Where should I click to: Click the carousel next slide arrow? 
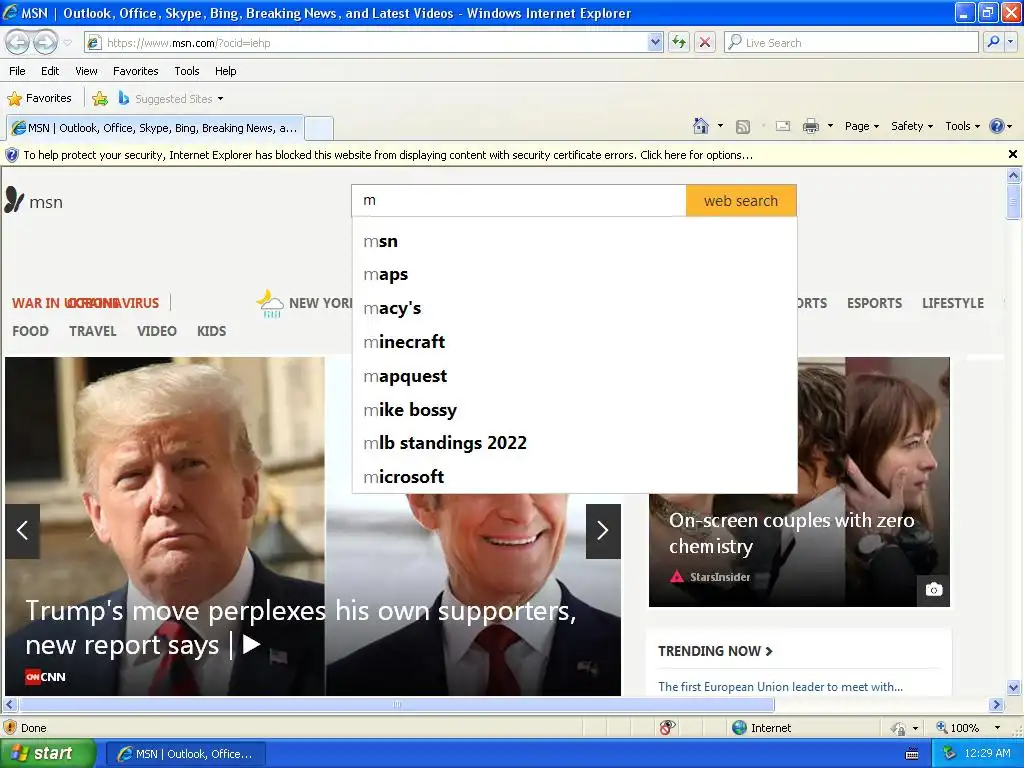tap(603, 531)
